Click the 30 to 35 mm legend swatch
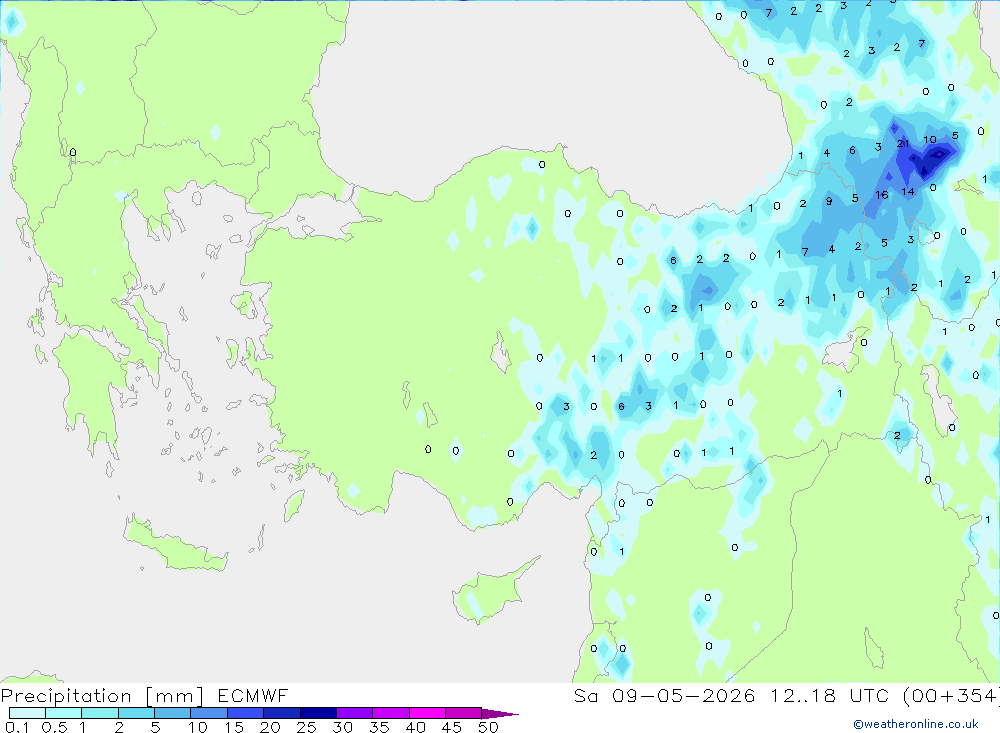 tap(354, 713)
